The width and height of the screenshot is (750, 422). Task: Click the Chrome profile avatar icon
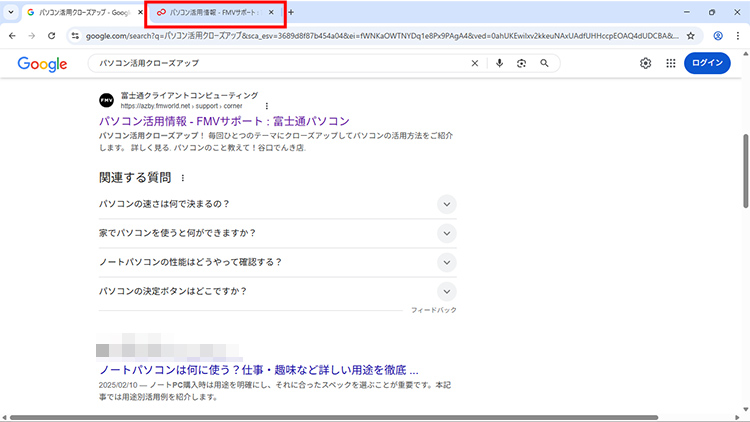[718, 35]
